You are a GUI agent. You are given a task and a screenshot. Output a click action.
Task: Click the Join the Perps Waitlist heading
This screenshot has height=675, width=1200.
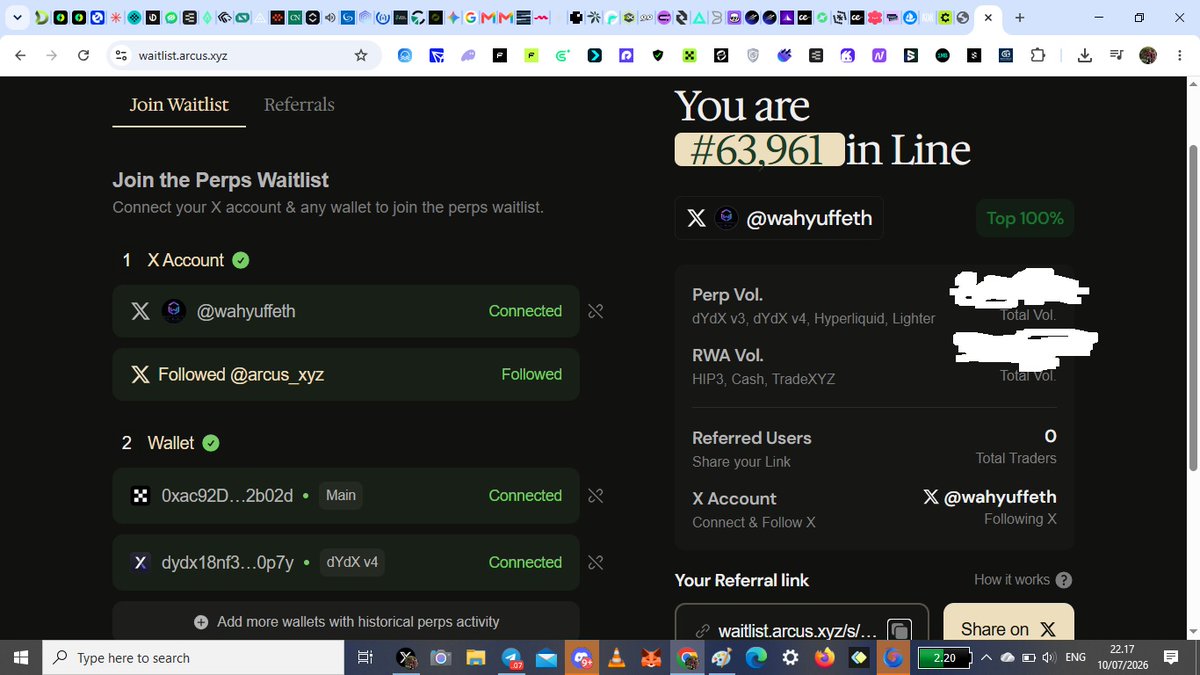click(x=221, y=181)
